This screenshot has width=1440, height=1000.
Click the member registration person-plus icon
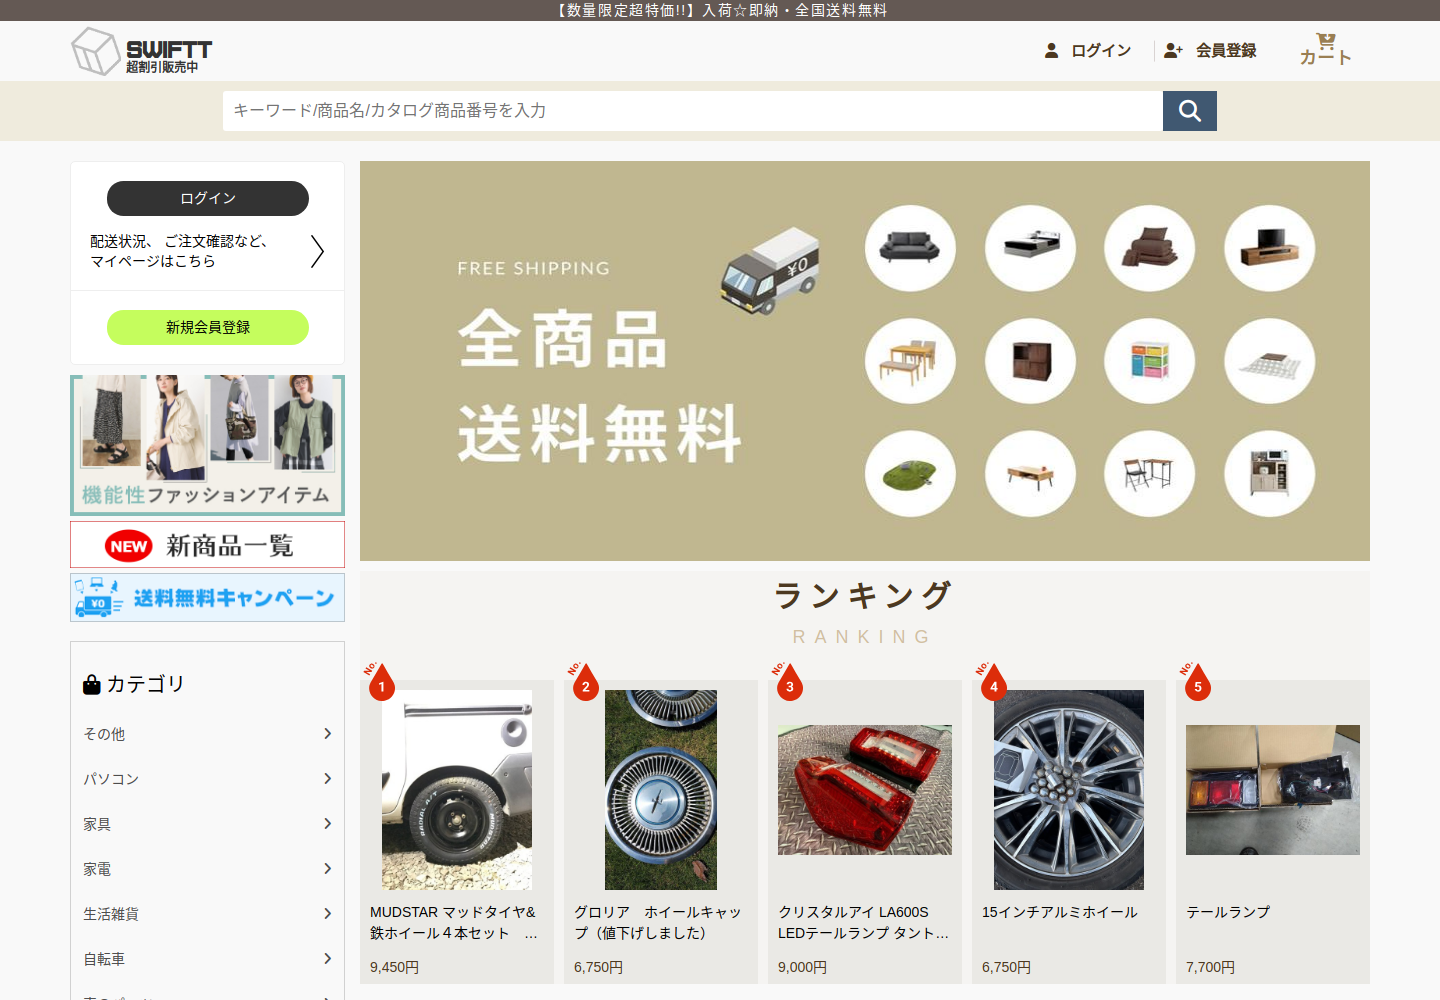tap(1173, 50)
